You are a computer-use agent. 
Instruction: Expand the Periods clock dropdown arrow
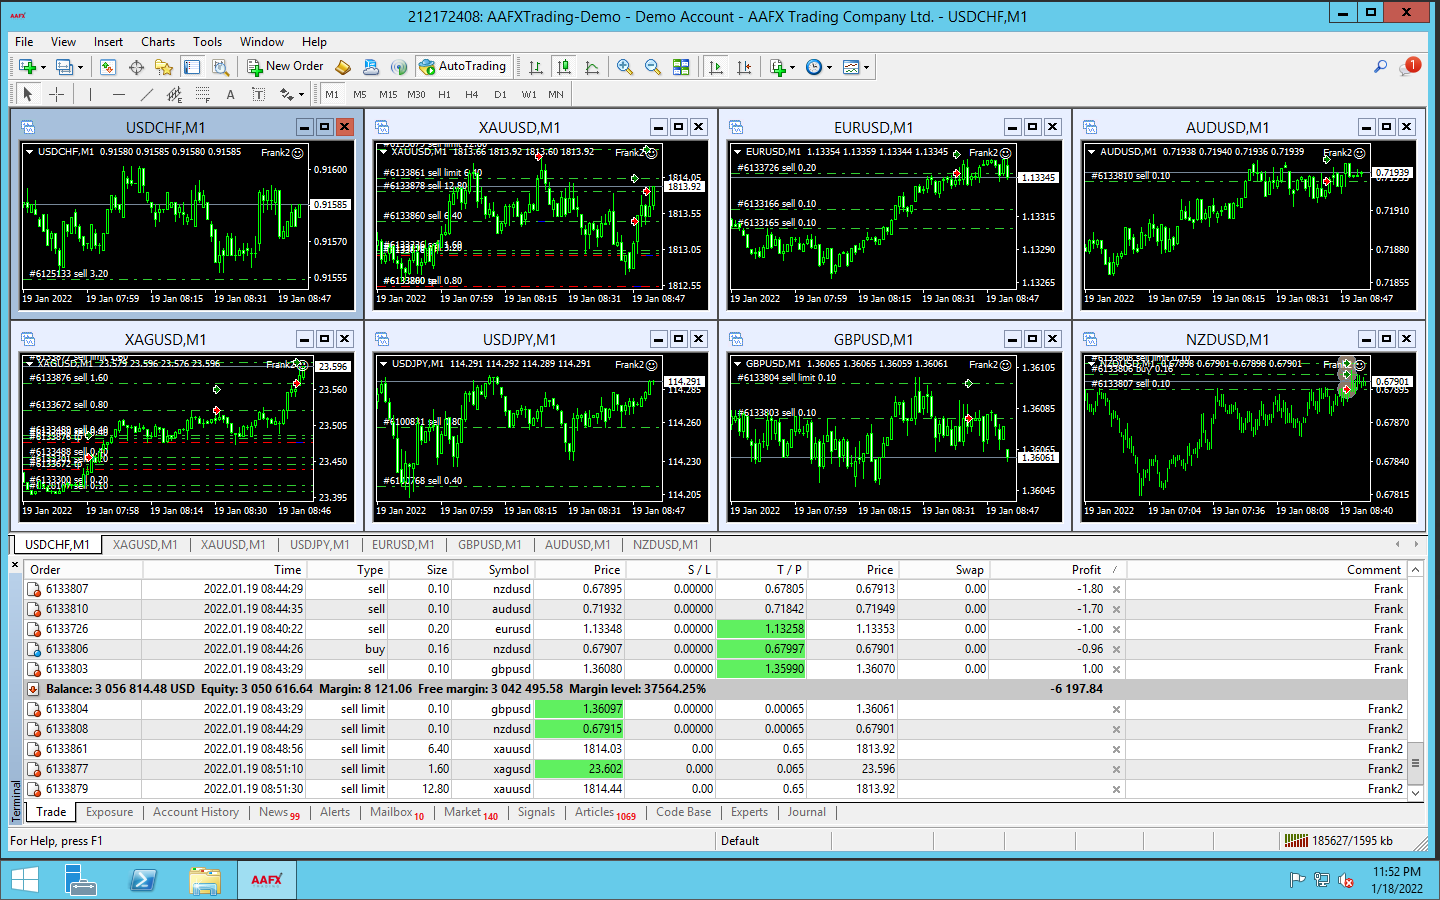(x=828, y=67)
